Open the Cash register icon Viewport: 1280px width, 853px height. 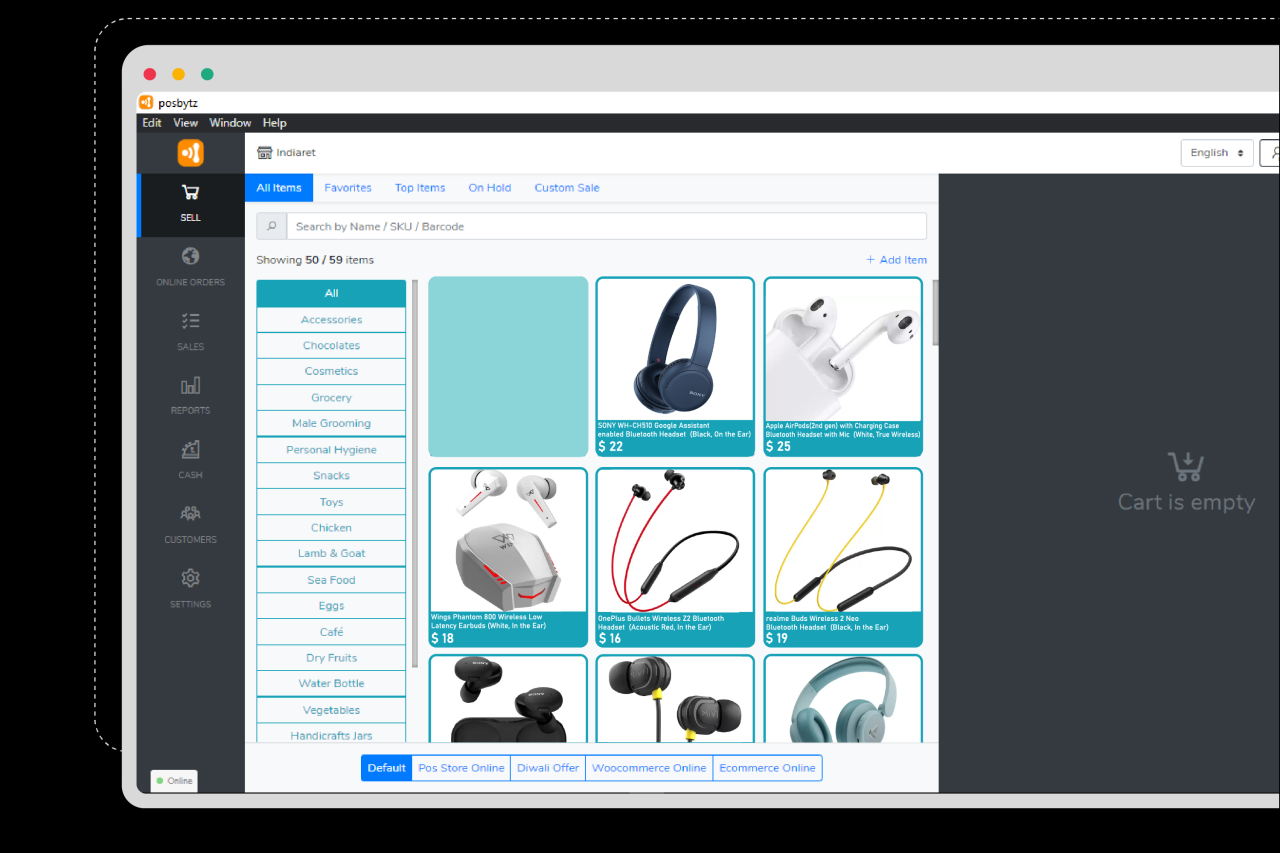[190, 450]
